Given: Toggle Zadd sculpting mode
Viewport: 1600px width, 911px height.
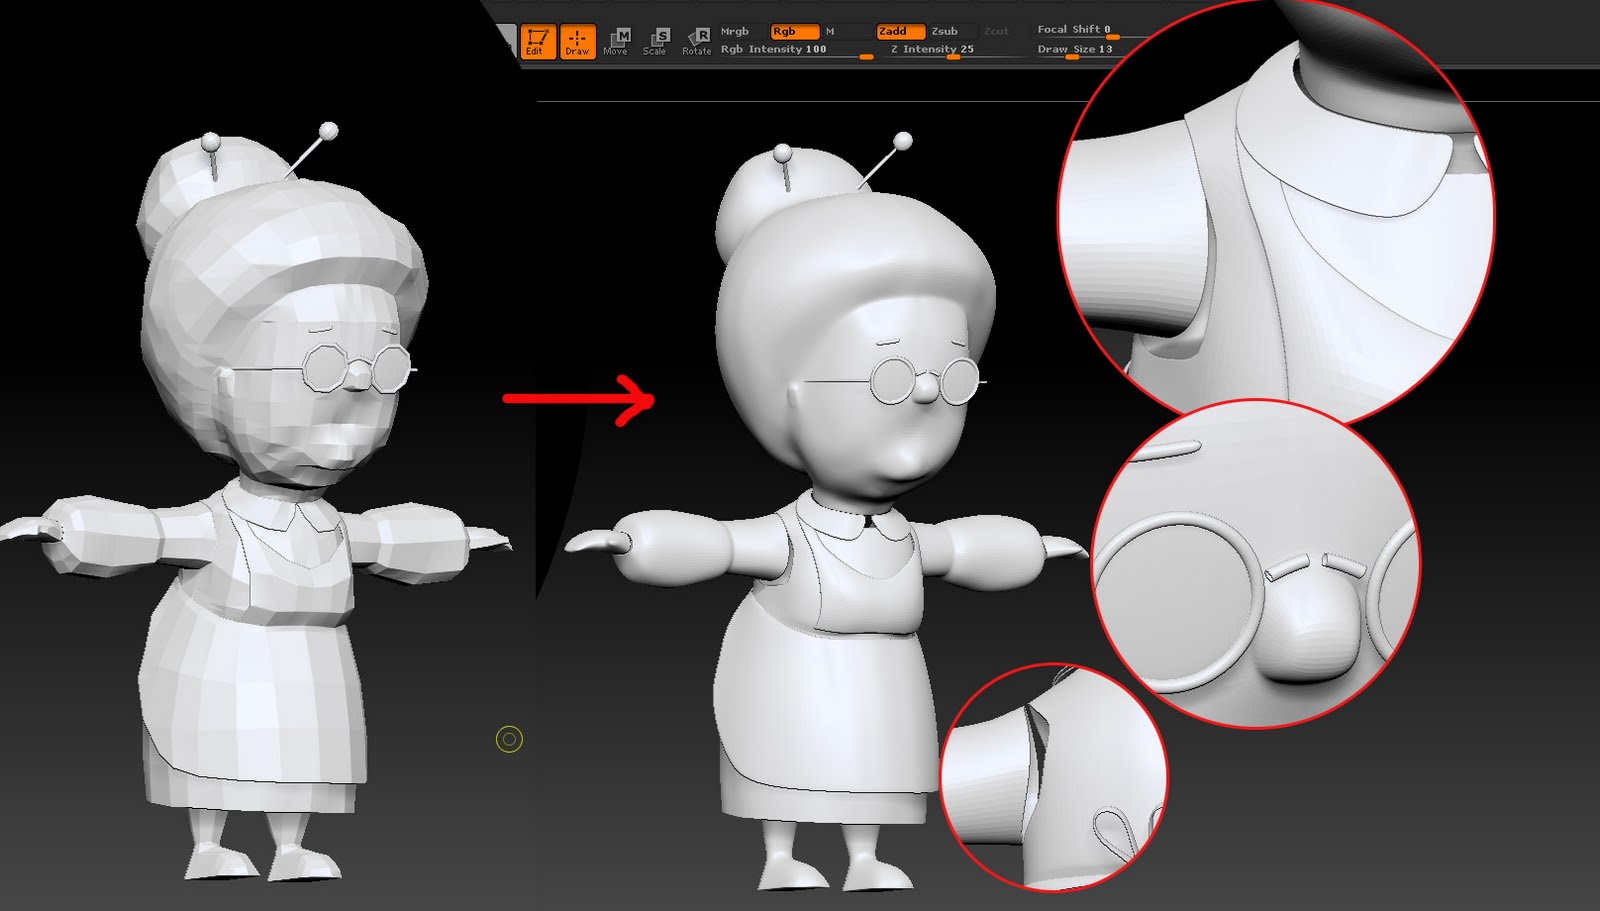Looking at the screenshot, I should click(x=900, y=31).
